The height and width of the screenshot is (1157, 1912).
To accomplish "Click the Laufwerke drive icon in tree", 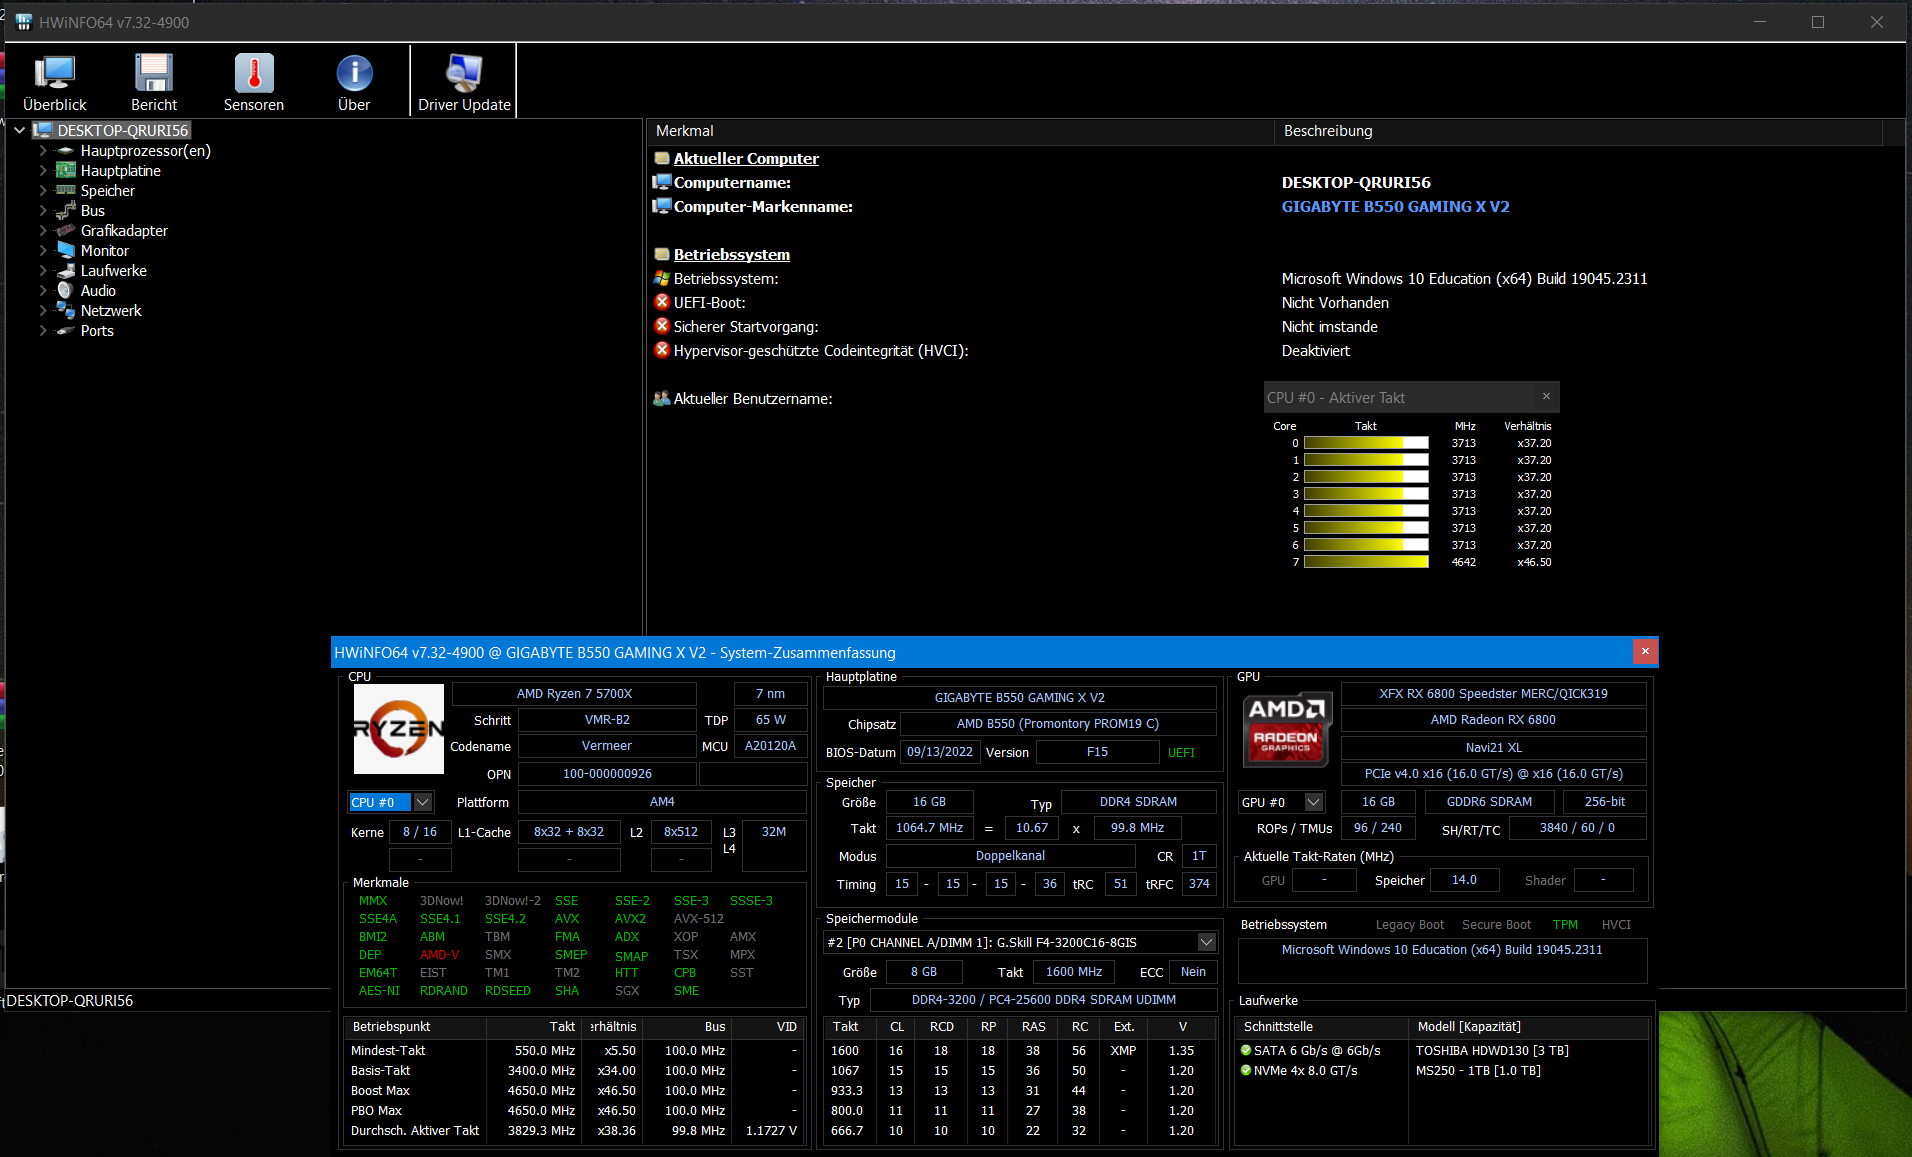I will (66, 270).
